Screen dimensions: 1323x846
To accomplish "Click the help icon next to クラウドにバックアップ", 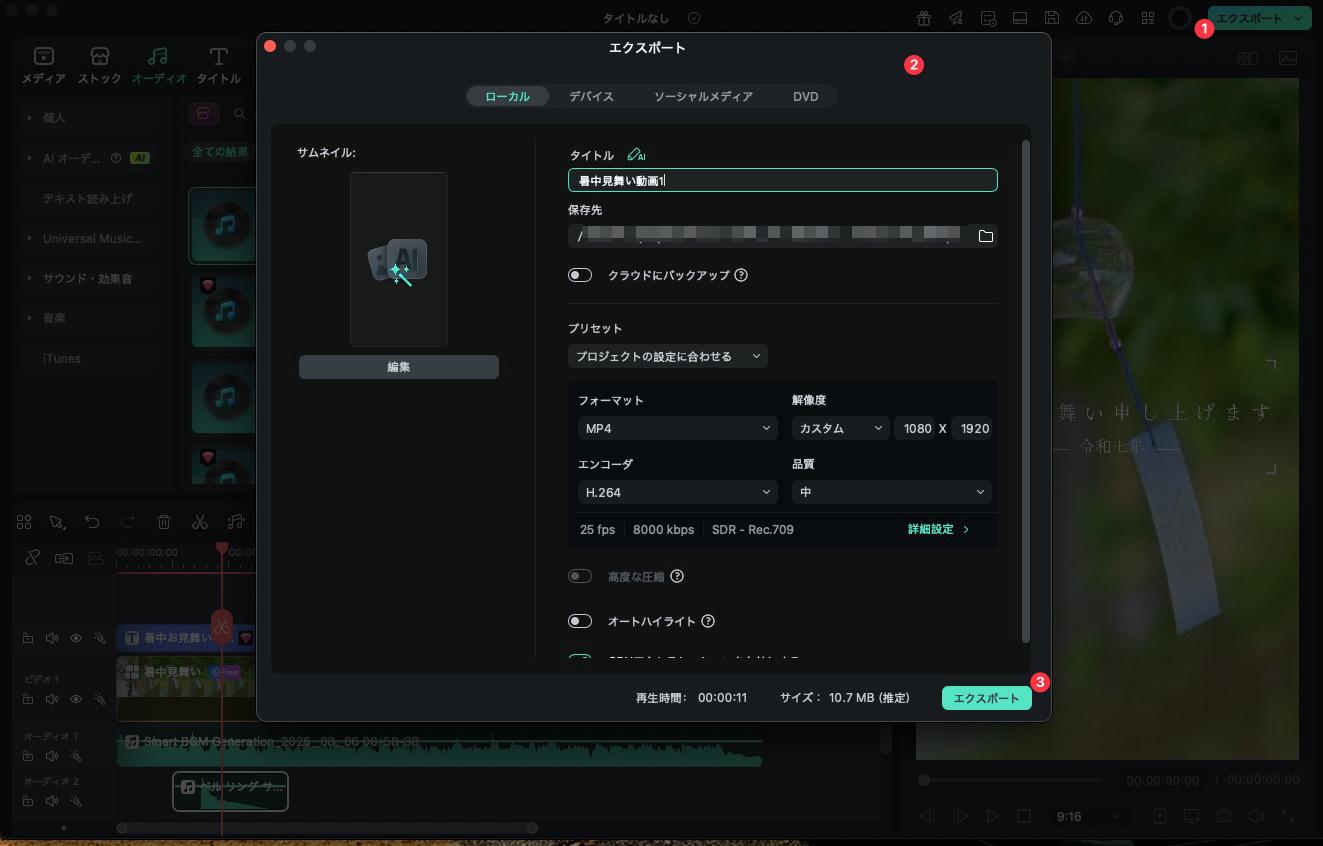I will click(741, 275).
